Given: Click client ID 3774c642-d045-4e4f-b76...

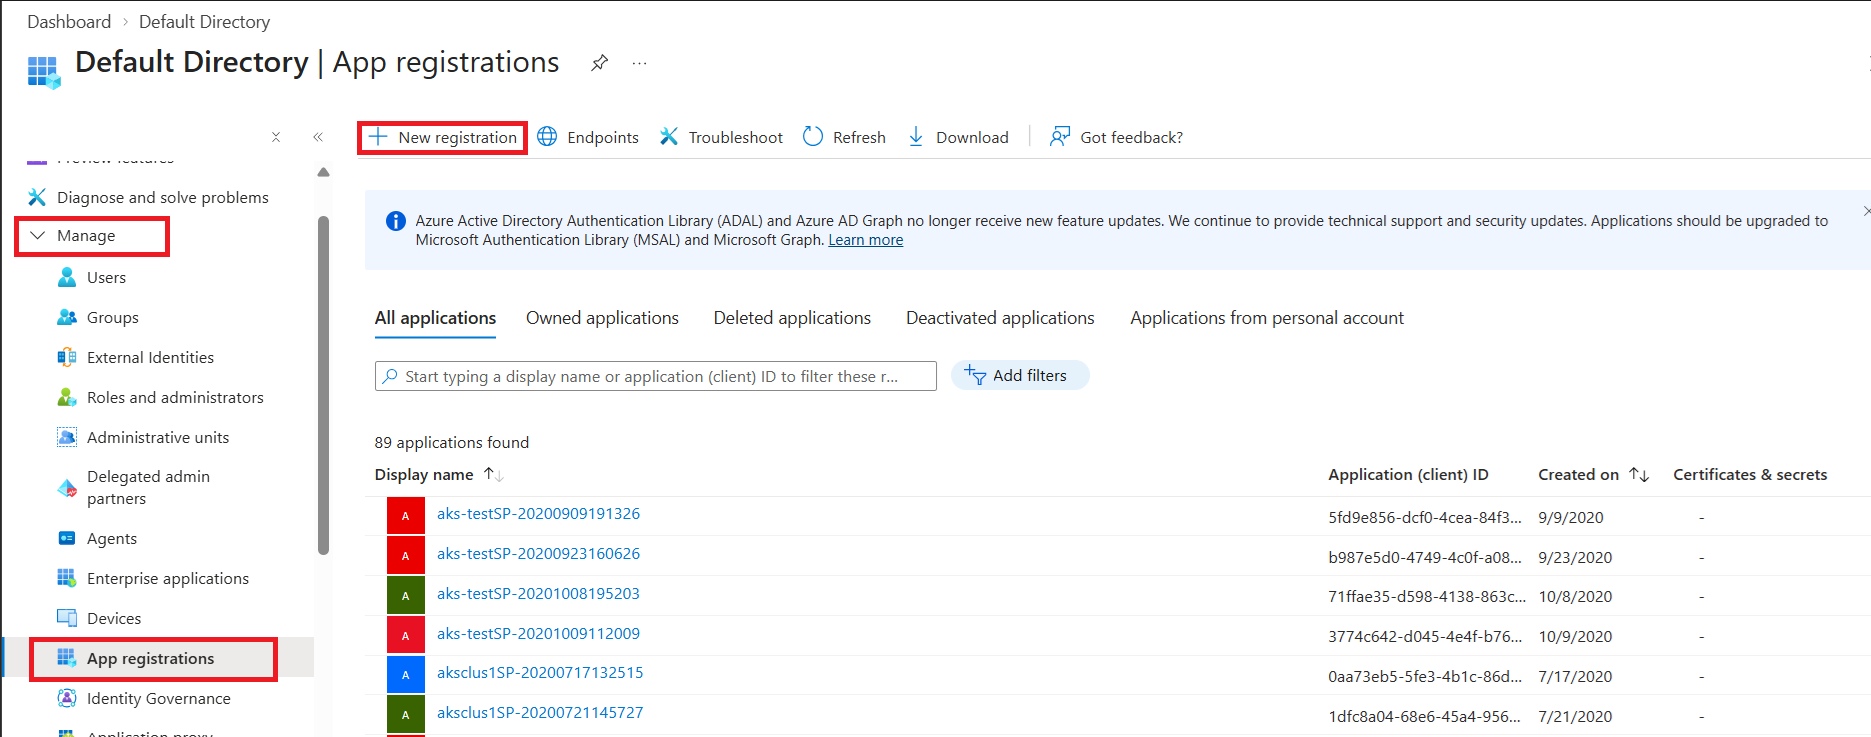Looking at the screenshot, I should tap(1425, 636).
